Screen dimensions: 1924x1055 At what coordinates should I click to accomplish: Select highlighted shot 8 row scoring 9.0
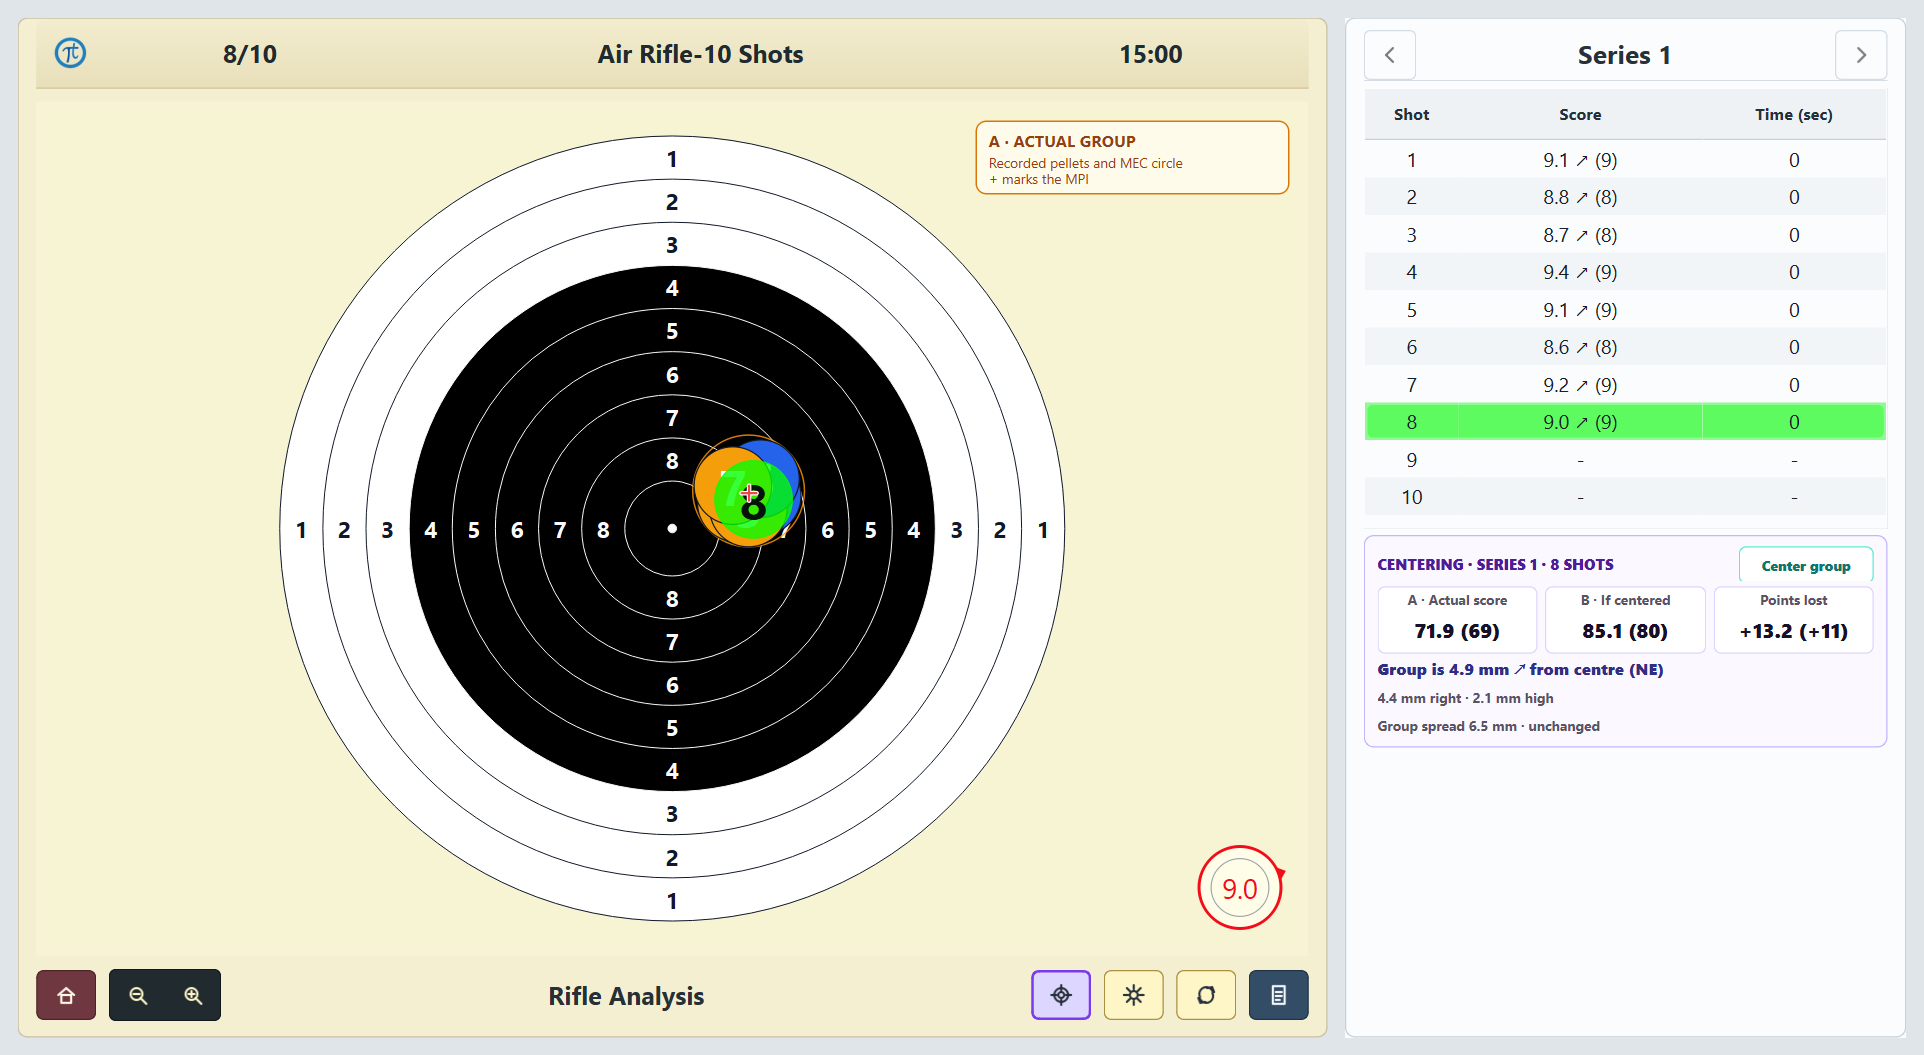tap(1625, 422)
